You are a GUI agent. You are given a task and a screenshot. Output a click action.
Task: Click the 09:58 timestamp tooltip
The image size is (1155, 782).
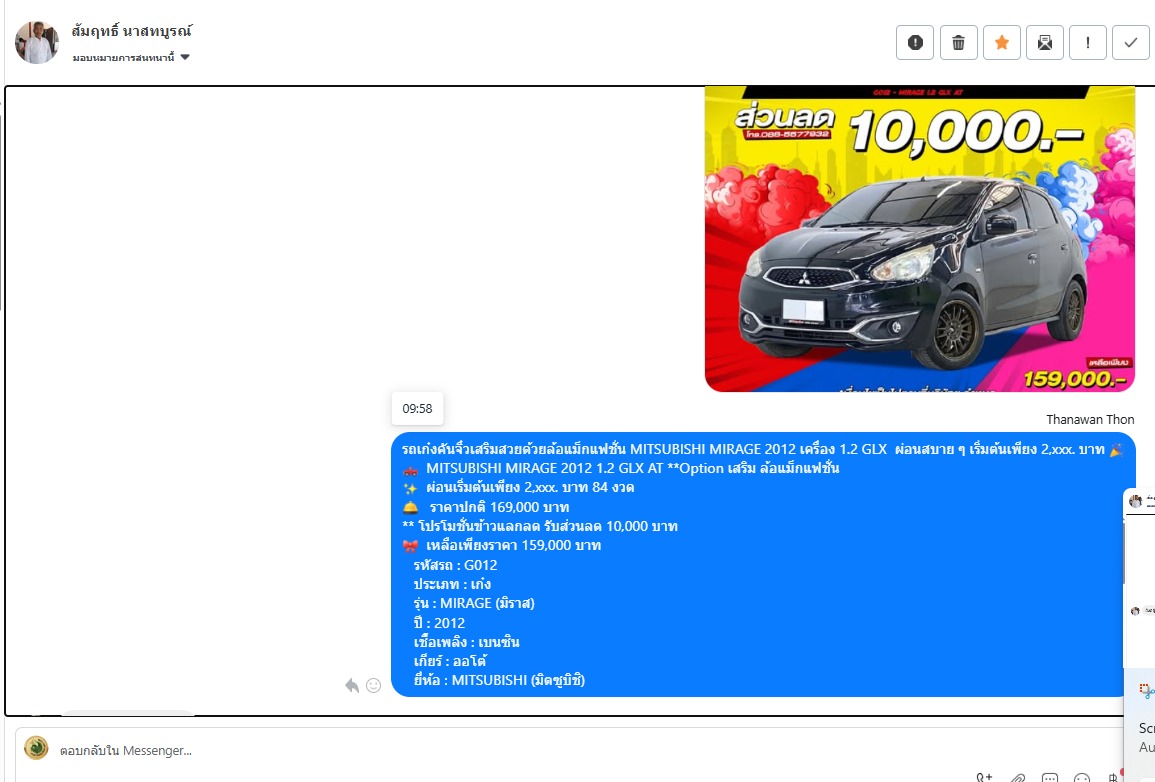(417, 409)
